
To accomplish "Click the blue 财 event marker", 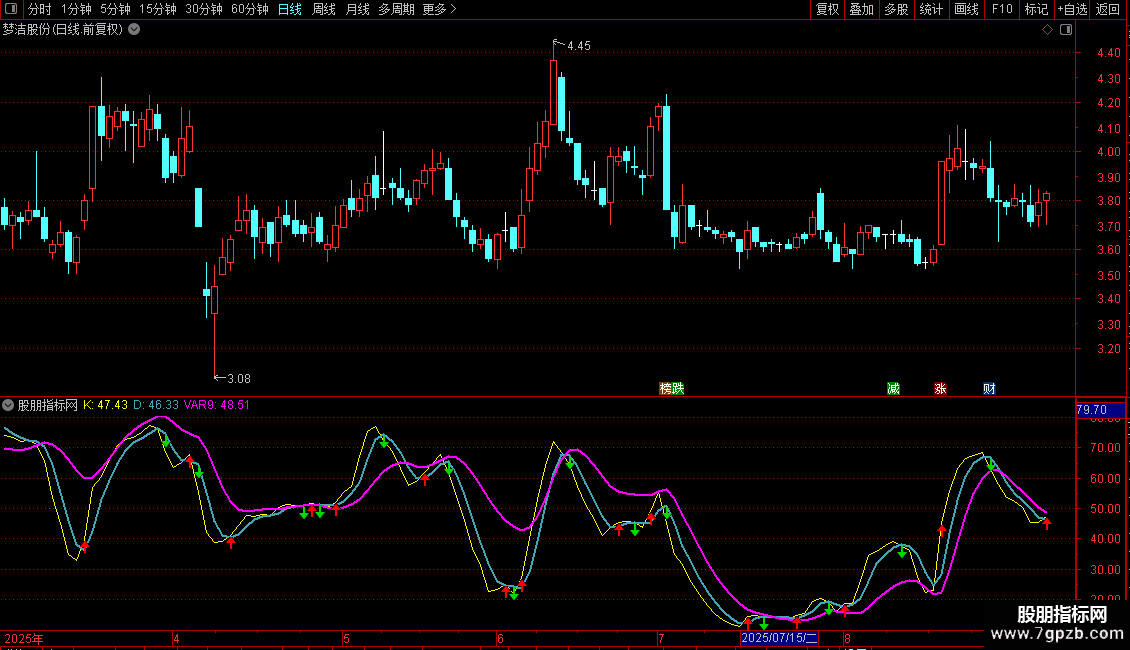I will (989, 388).
